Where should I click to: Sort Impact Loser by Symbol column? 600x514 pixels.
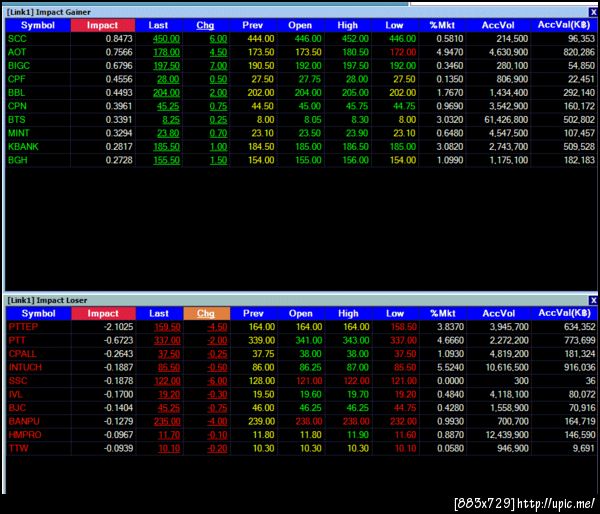(38, 313)
